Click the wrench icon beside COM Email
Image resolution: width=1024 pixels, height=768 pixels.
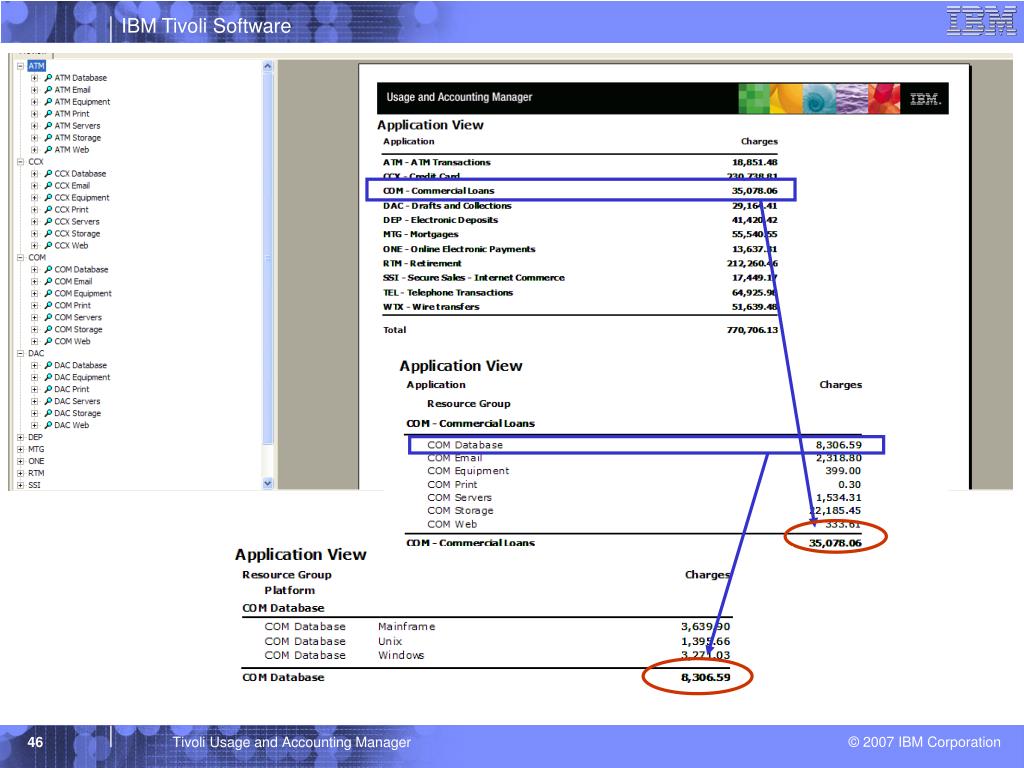[48, 281]
